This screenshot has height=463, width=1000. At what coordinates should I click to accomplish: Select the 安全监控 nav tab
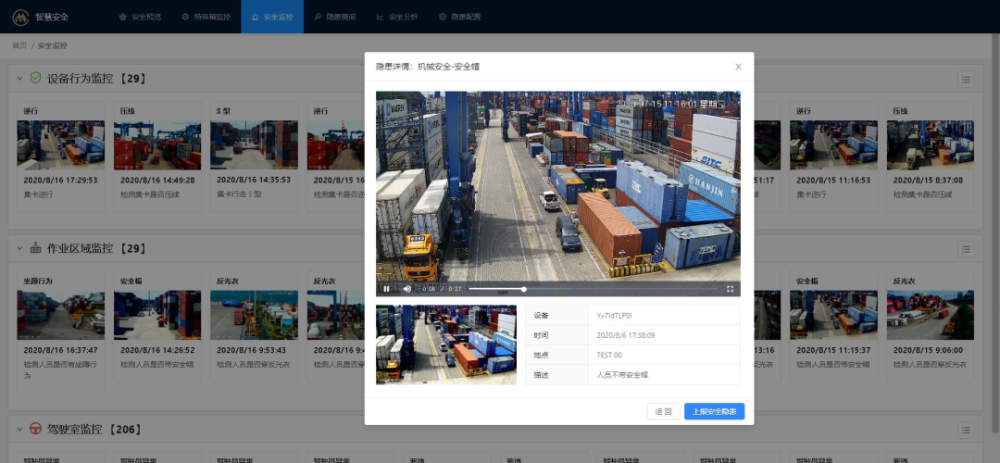tap(272, 17)
